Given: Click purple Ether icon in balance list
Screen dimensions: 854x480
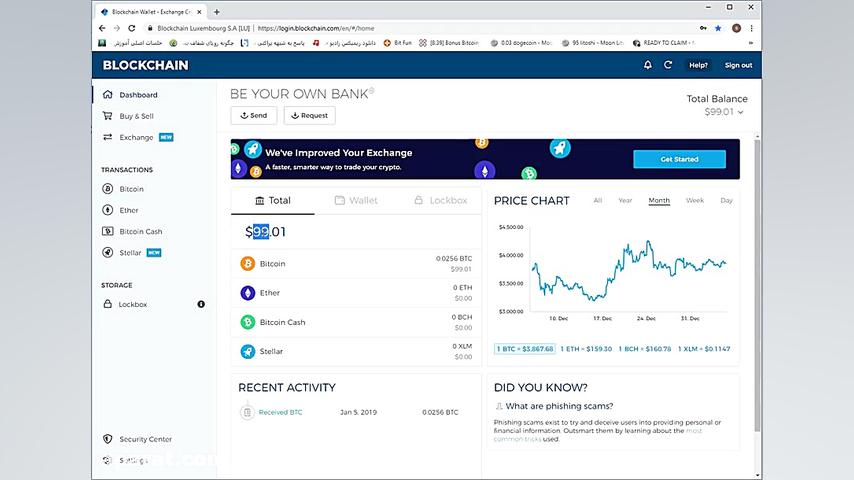Looking at the screenshot, I should click(x=248, y=293).
